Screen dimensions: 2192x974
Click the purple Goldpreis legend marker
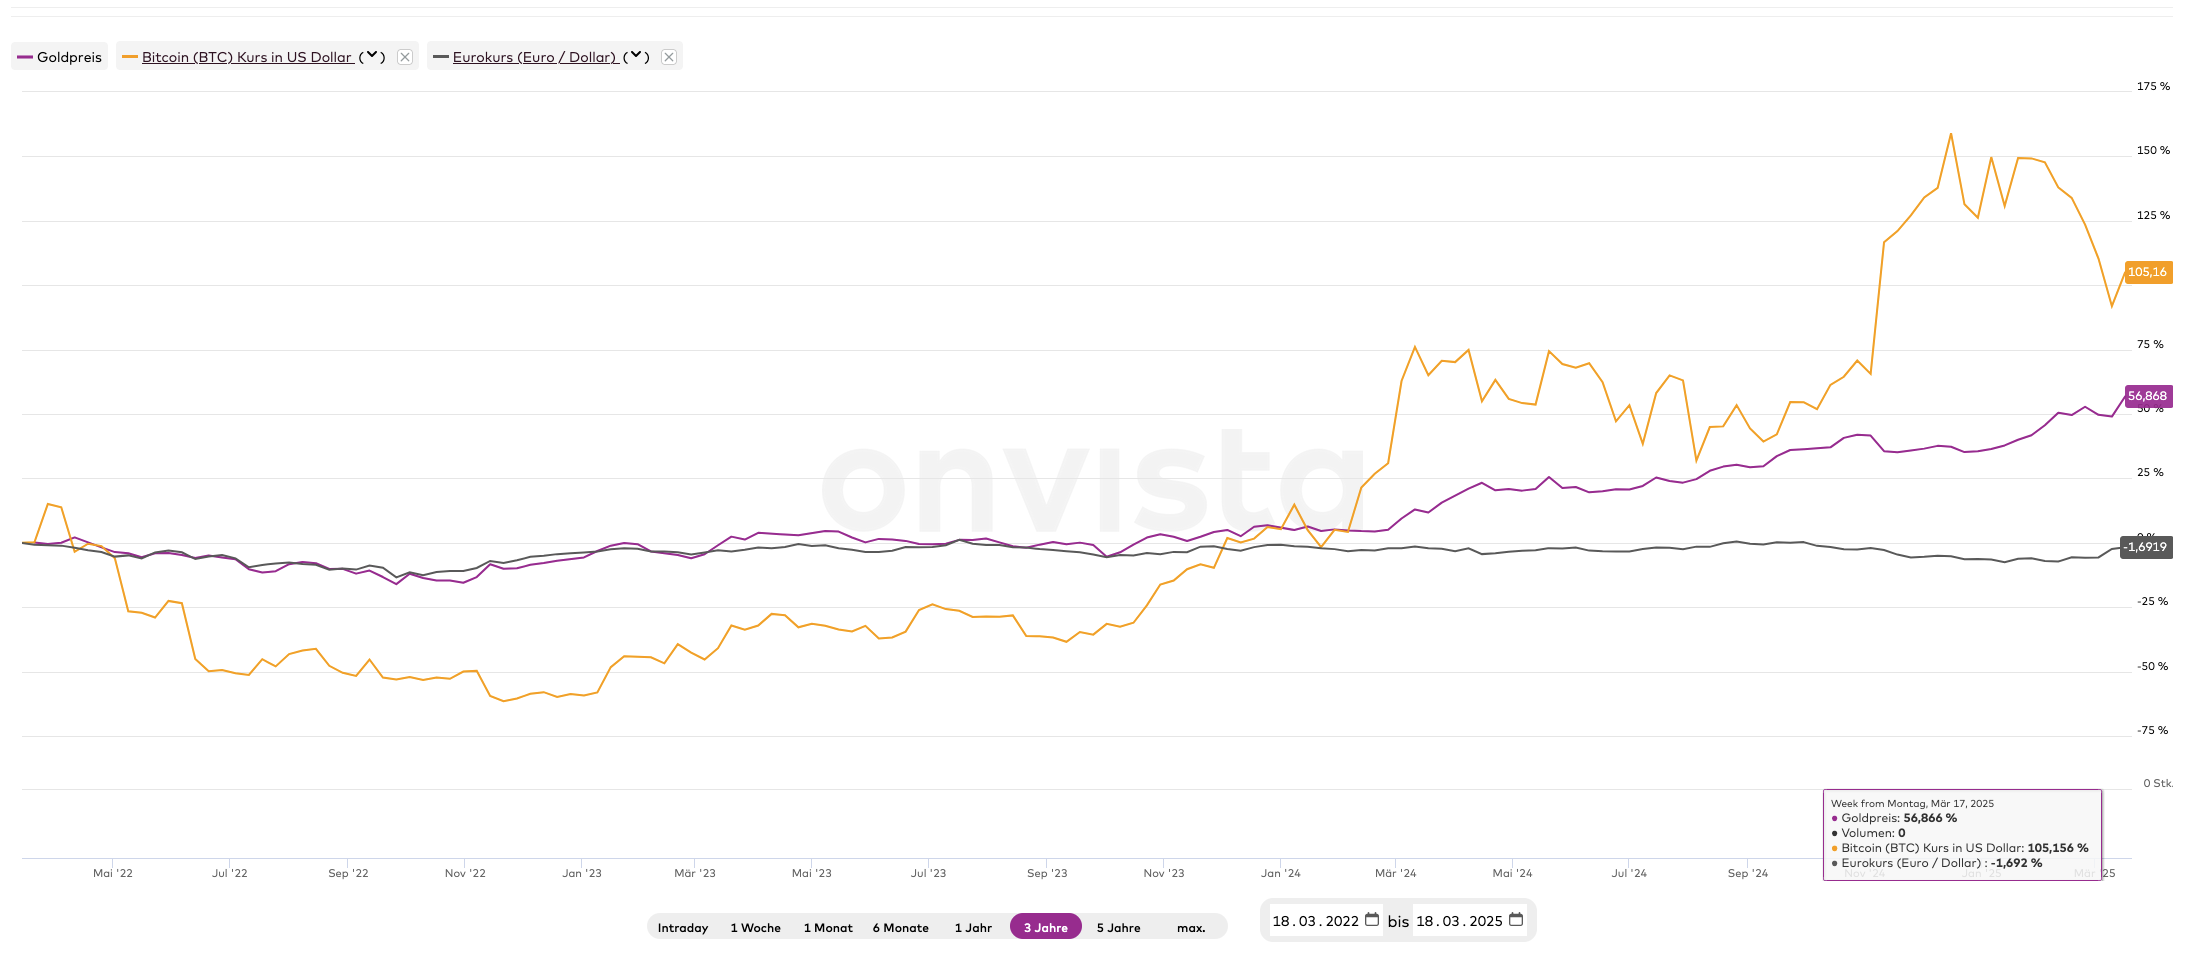pos(25,57)
